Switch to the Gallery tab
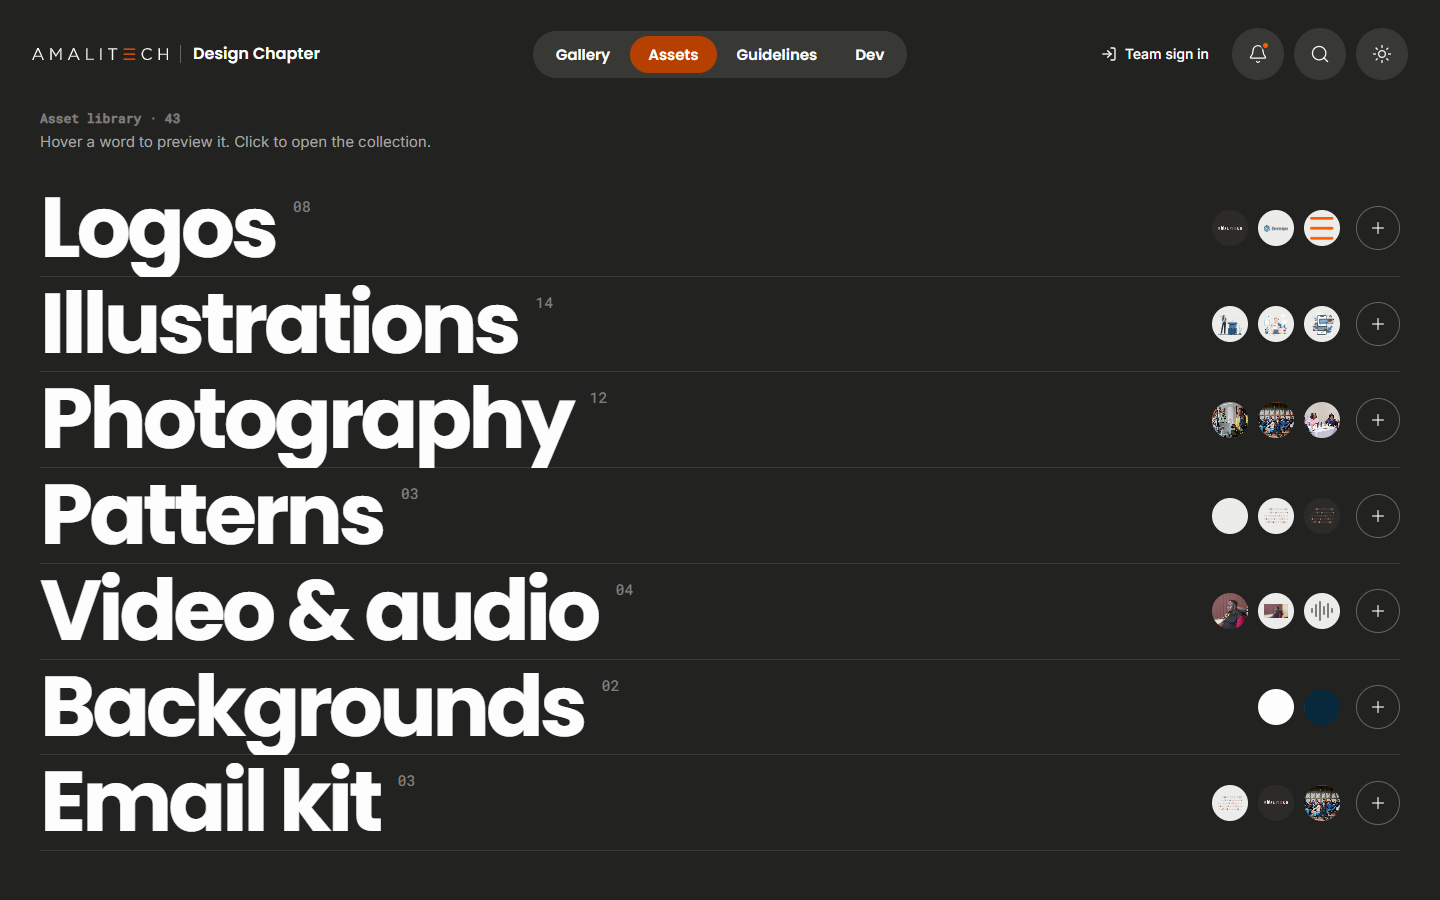This screenshot has height=900, width=1440. 583,54
